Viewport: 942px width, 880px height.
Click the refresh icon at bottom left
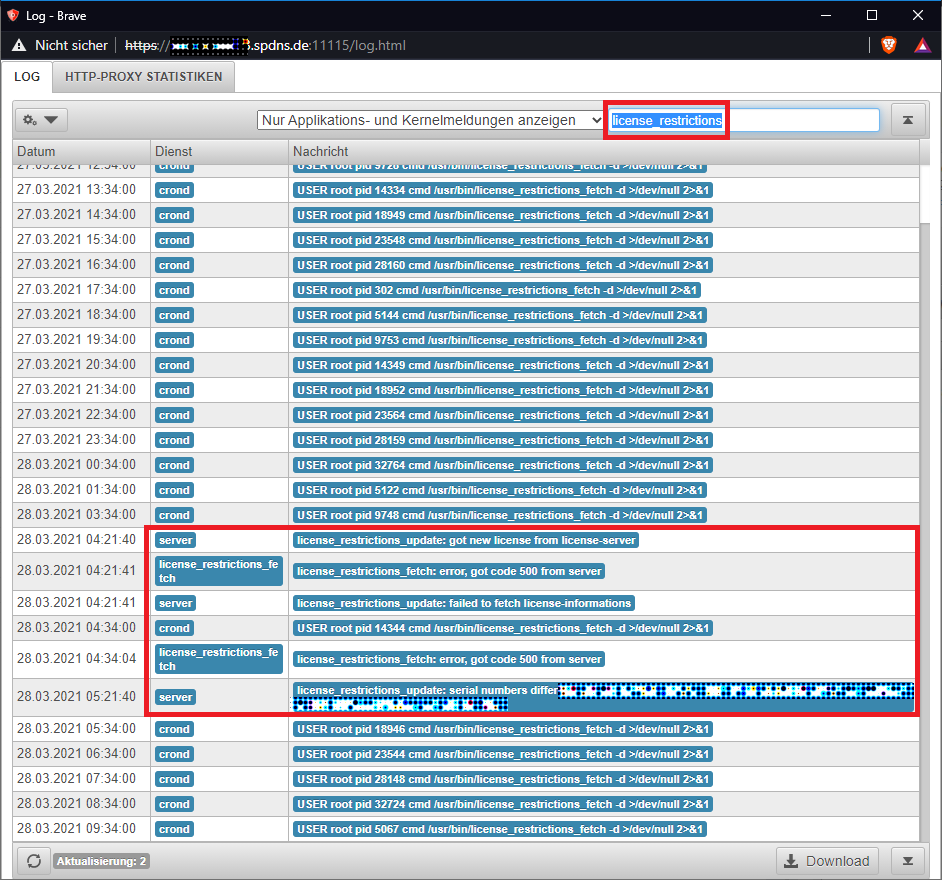point(33,861)
